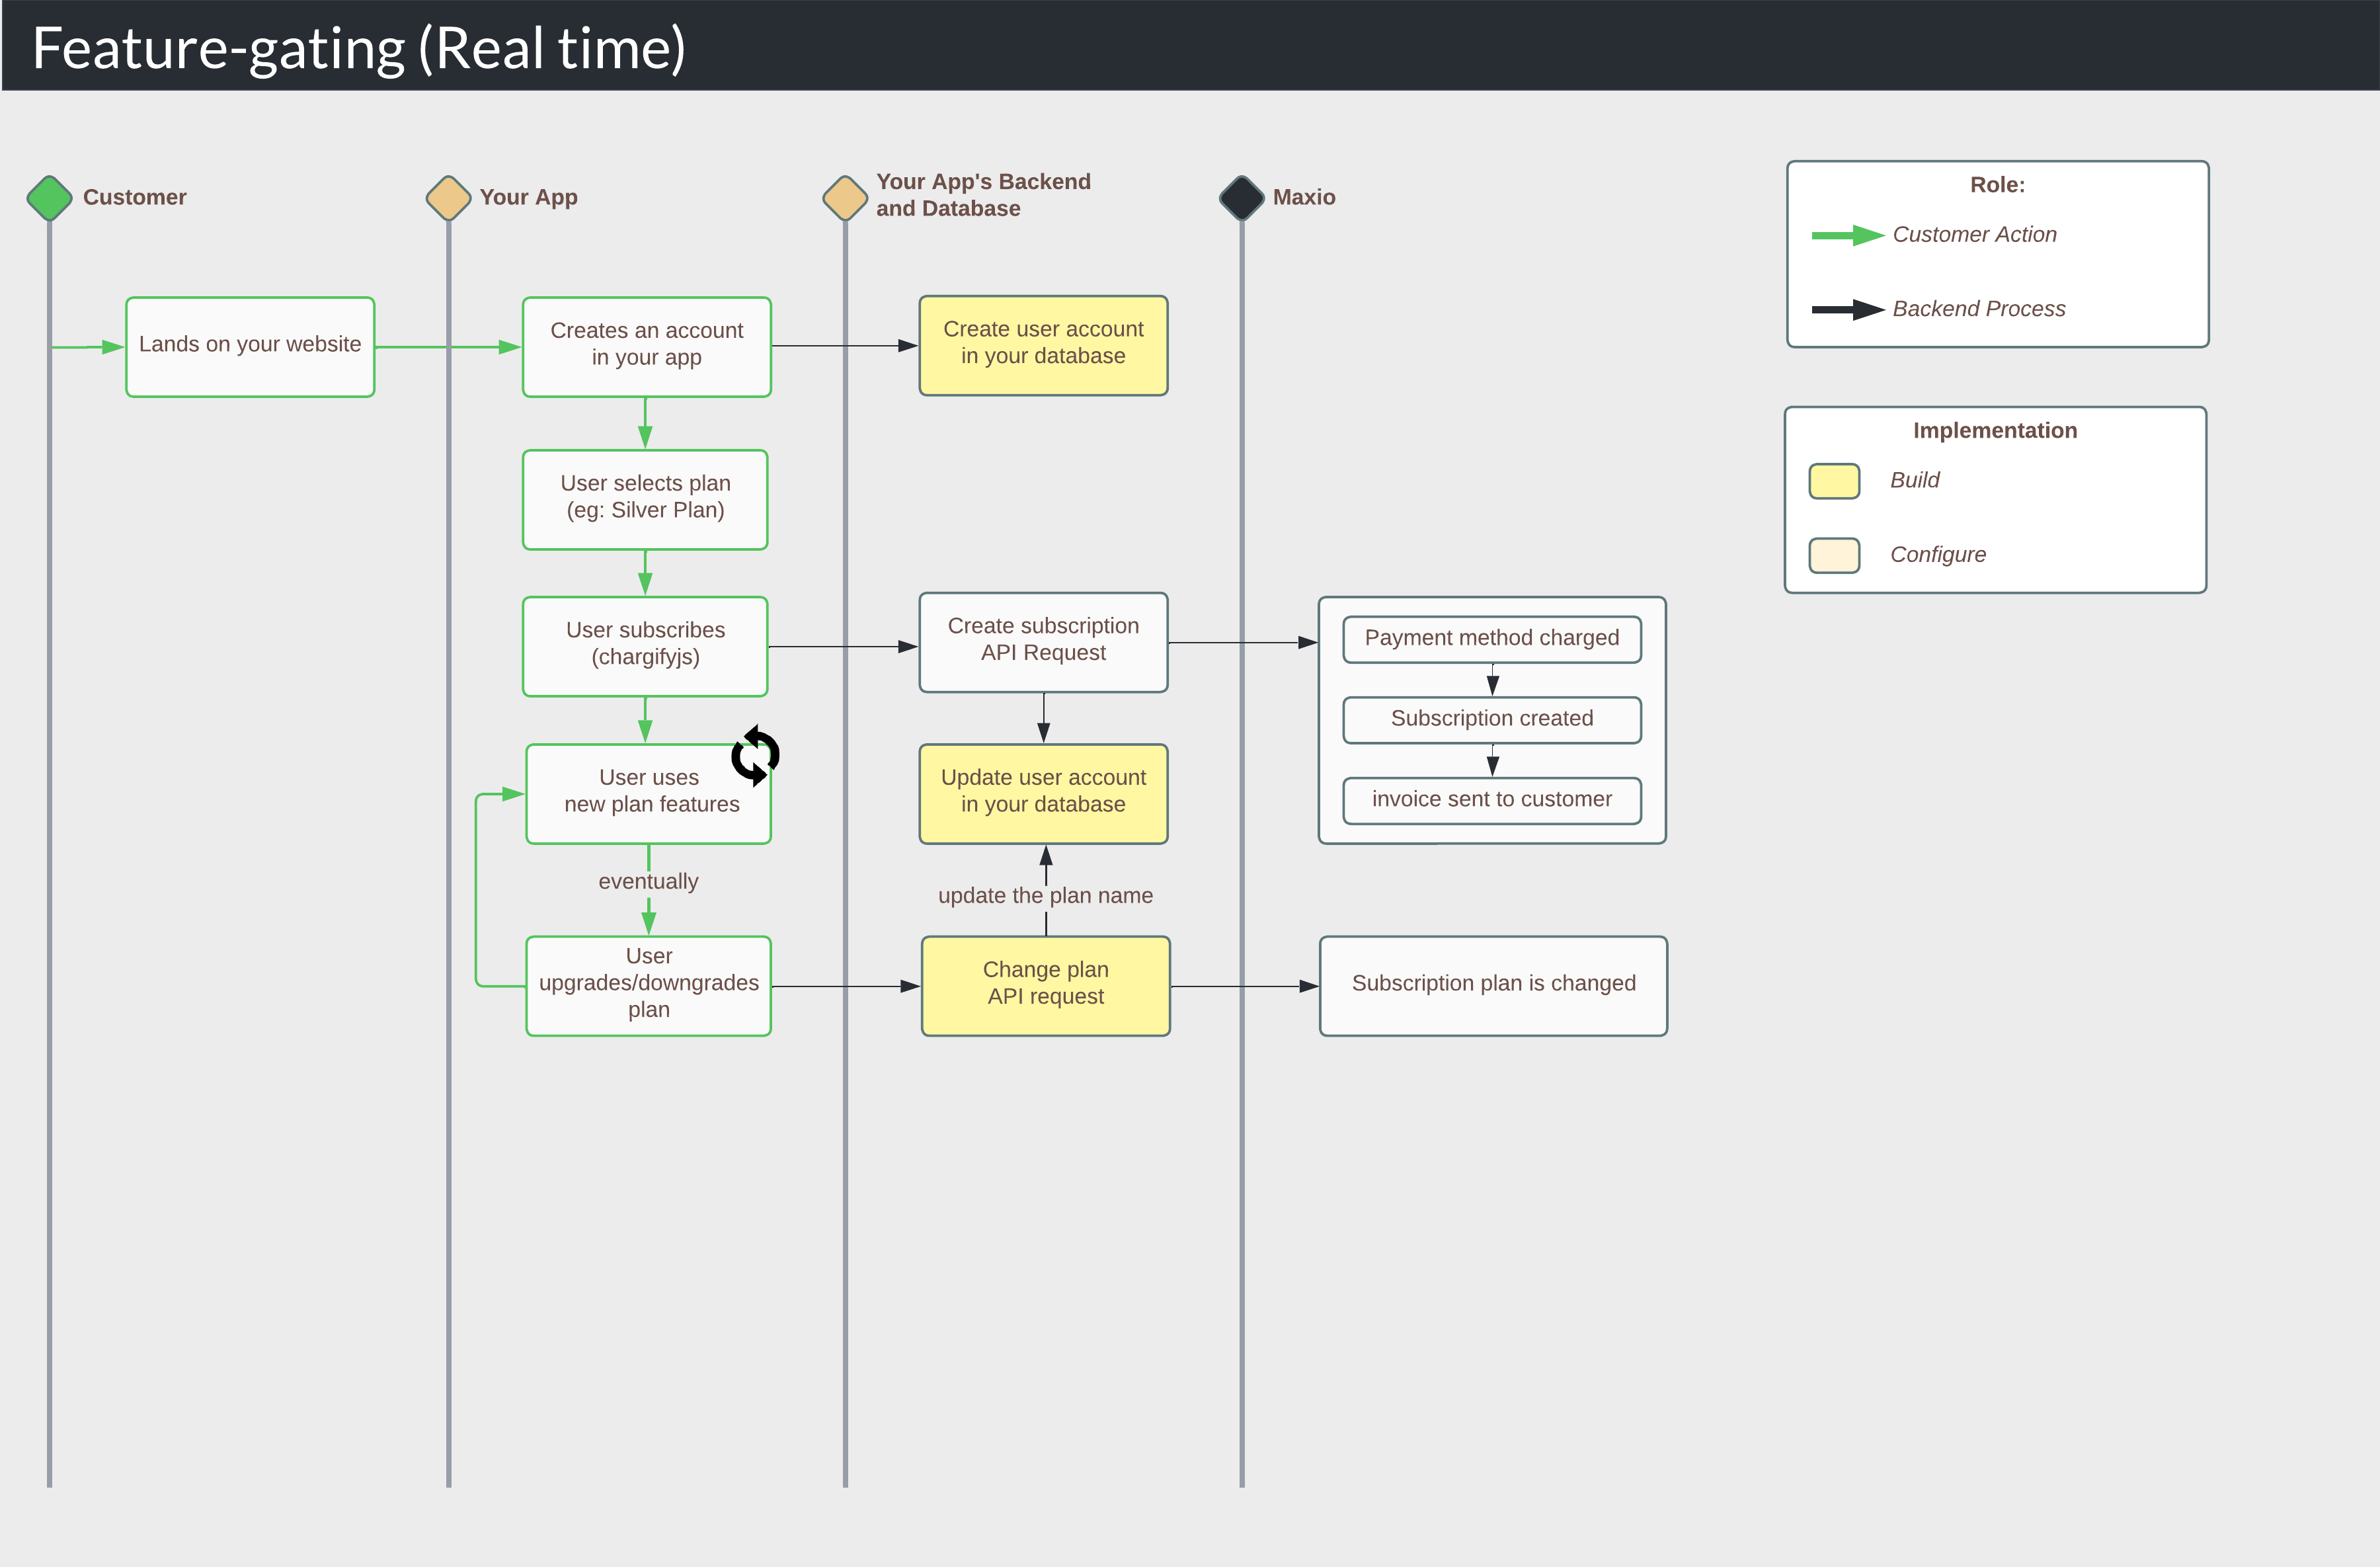Select the 'Creates an account in your app' box
The width and height of the screenshot is (2380, 1567).
point(647,347)
